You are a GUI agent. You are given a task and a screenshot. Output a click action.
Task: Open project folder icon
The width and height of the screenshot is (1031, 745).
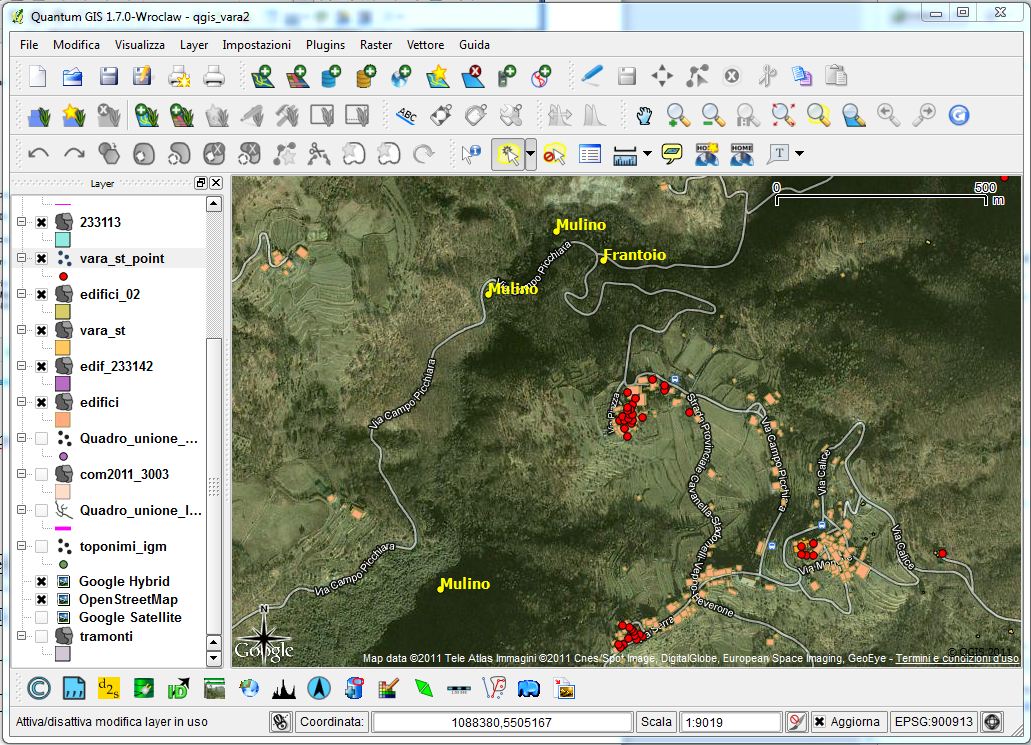point(72,76)
